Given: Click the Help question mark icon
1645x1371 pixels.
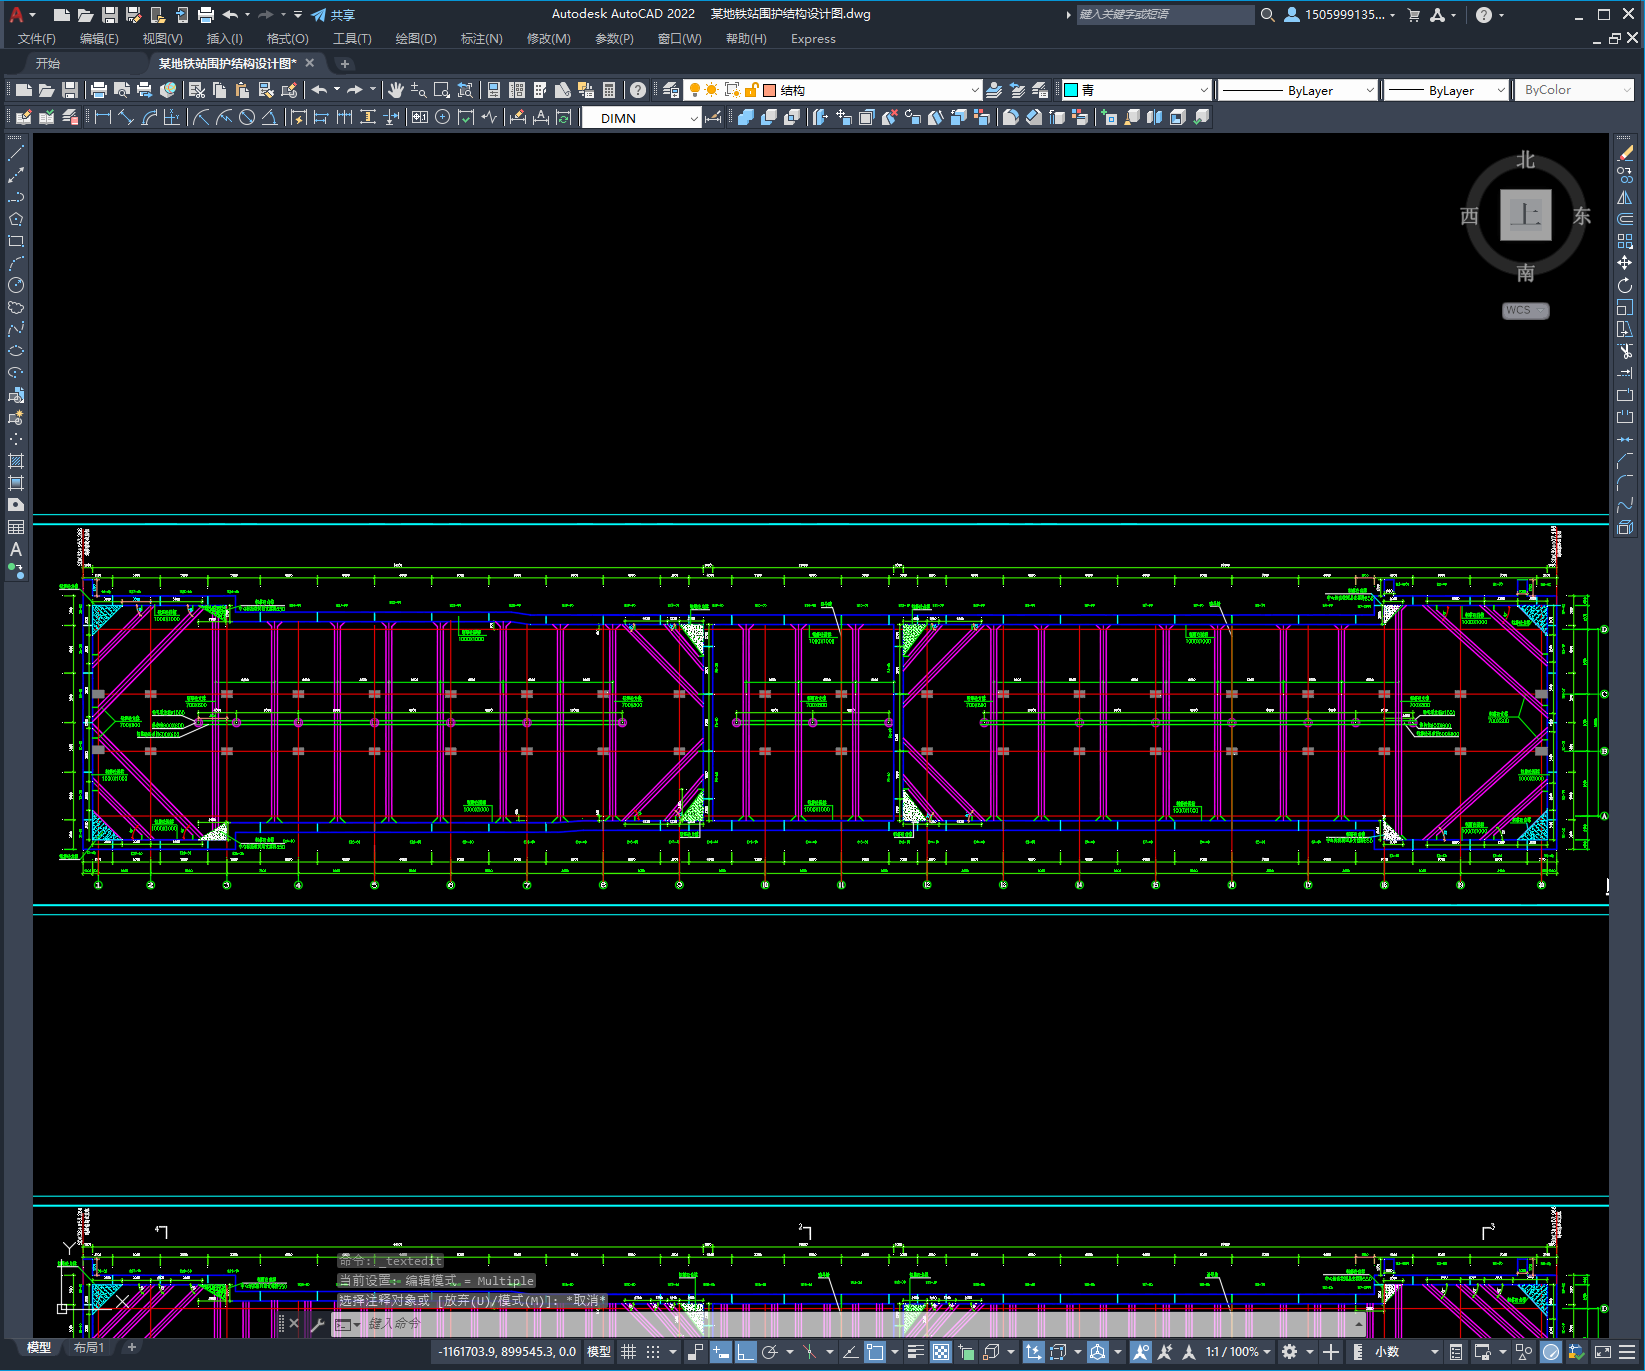Looking at the screenshot, I should tap(638, 90).
